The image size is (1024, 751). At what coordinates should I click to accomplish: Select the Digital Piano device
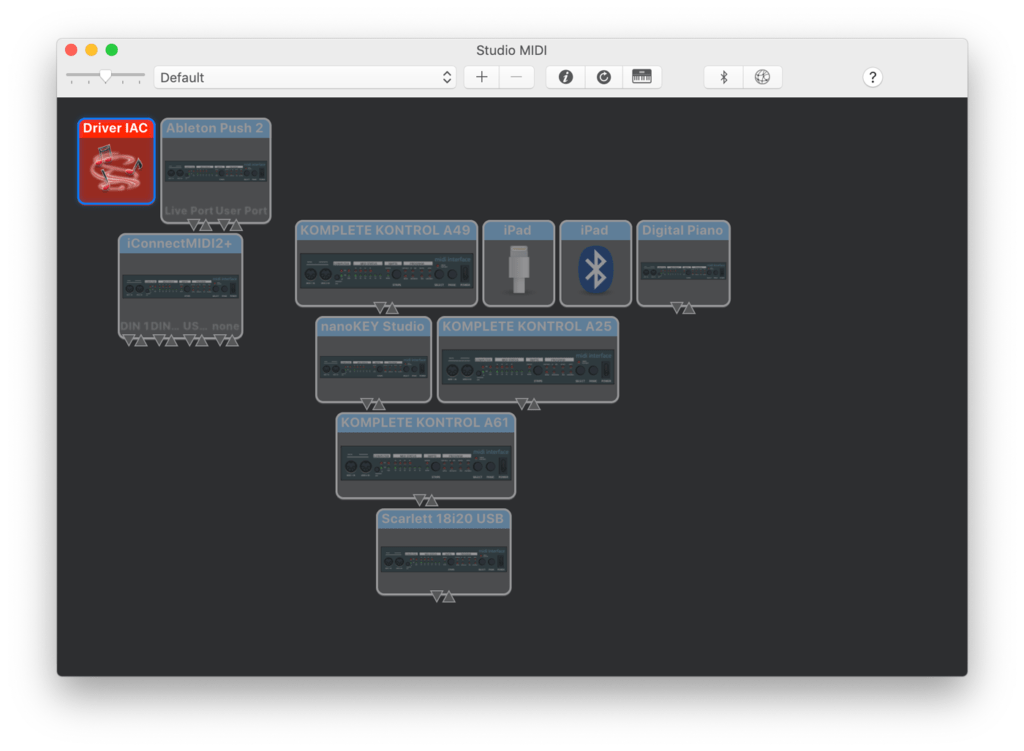pos(683,263)
